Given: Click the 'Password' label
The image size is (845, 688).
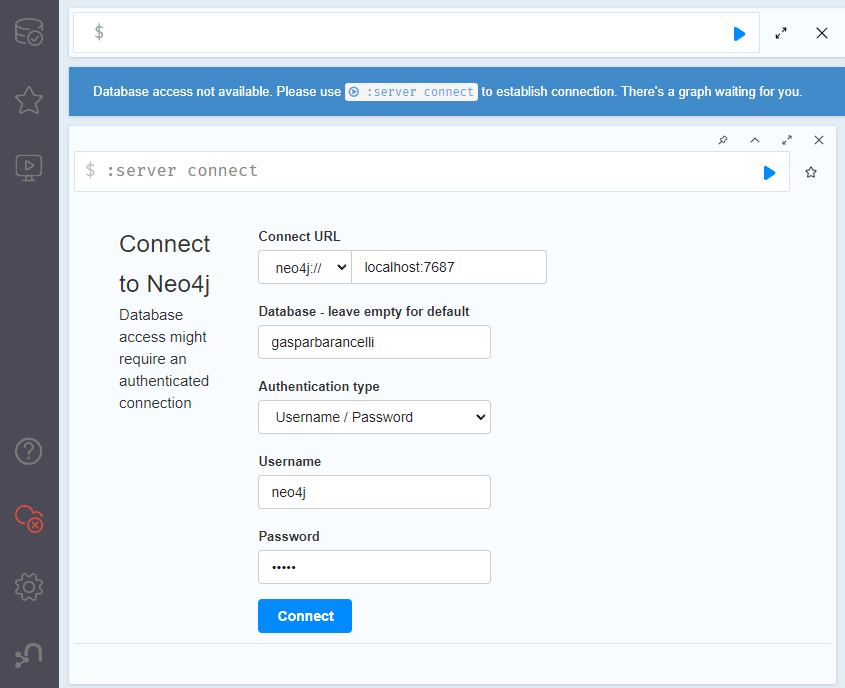Looking at the screenshot, I should (289, 537).
